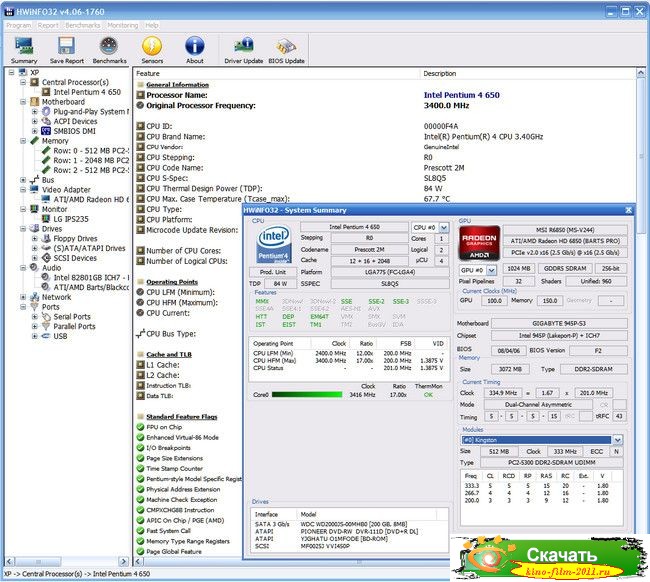Click the CPU Bus Type row
Image resolution: width=650 pixels, height=582 pixels.
tap(171, 334)
